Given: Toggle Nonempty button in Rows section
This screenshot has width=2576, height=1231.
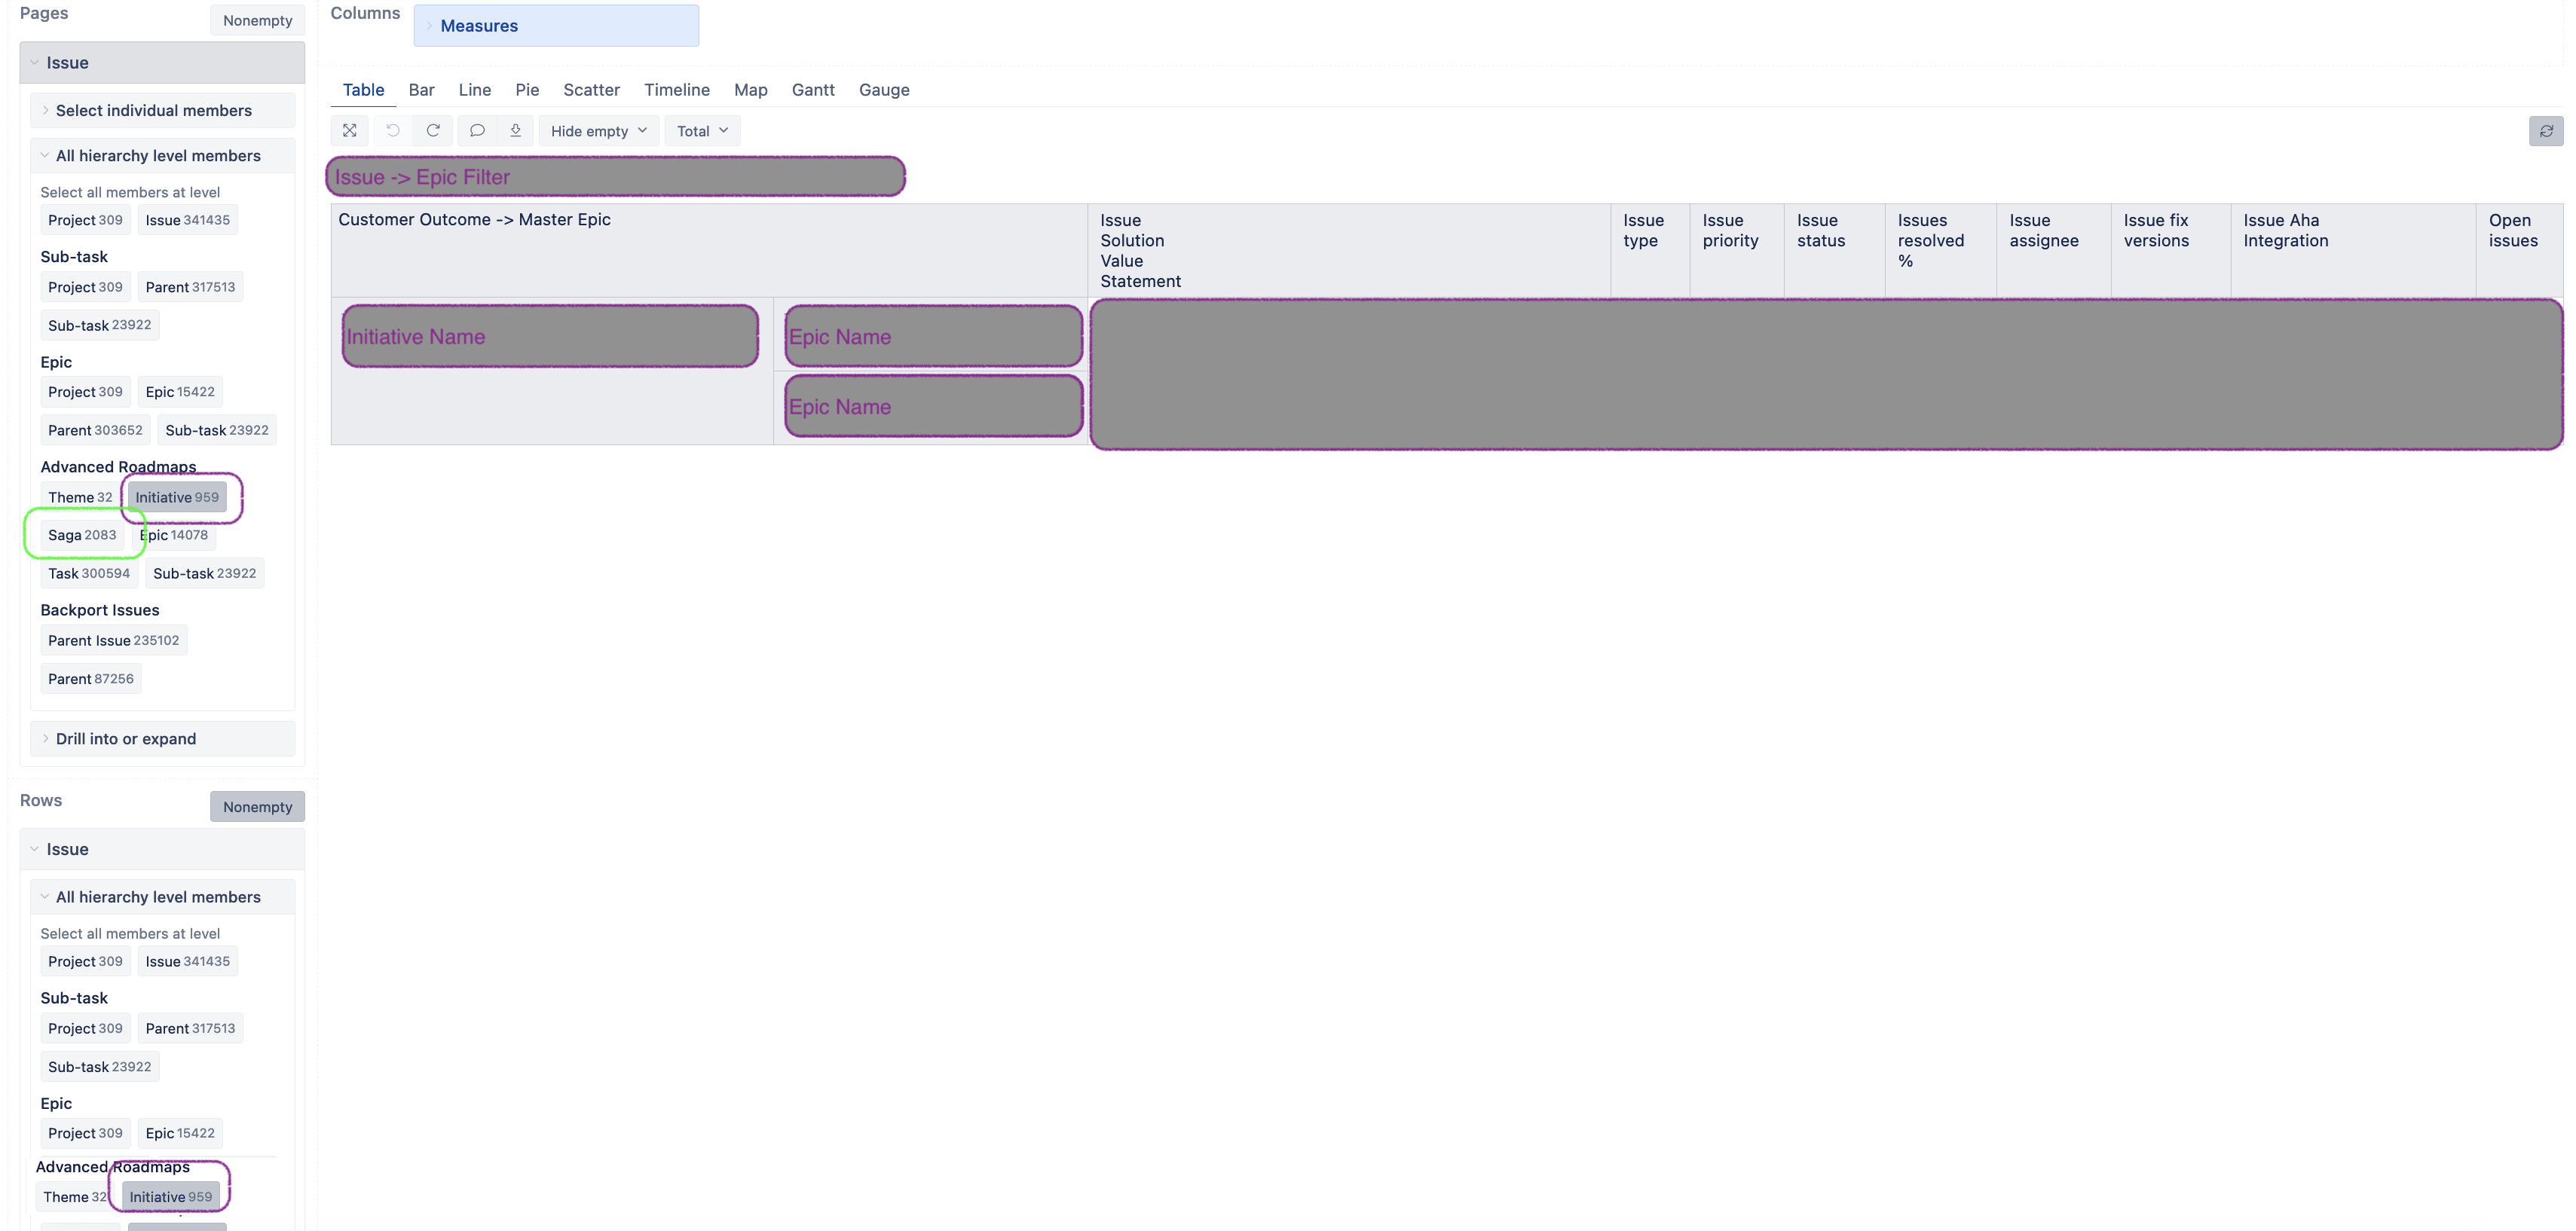Looking at the screenshot, I should (x=257, y=807).
